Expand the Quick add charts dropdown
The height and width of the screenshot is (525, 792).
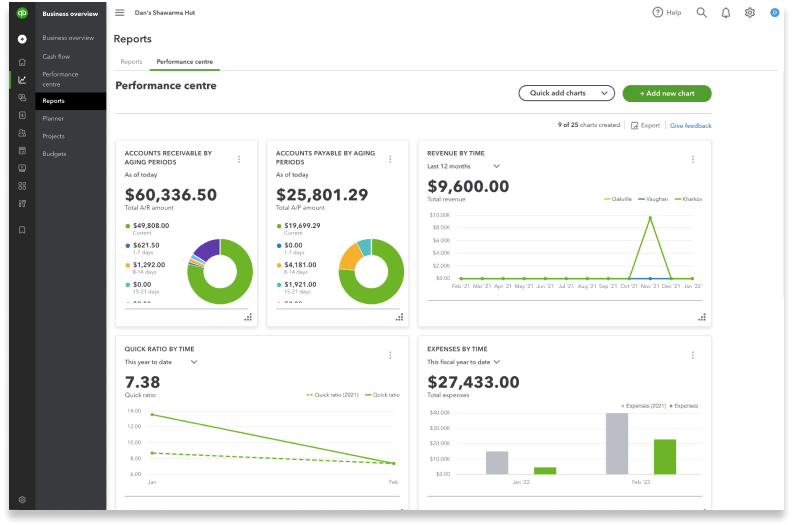pyautogui.click(x=567, y=93)
